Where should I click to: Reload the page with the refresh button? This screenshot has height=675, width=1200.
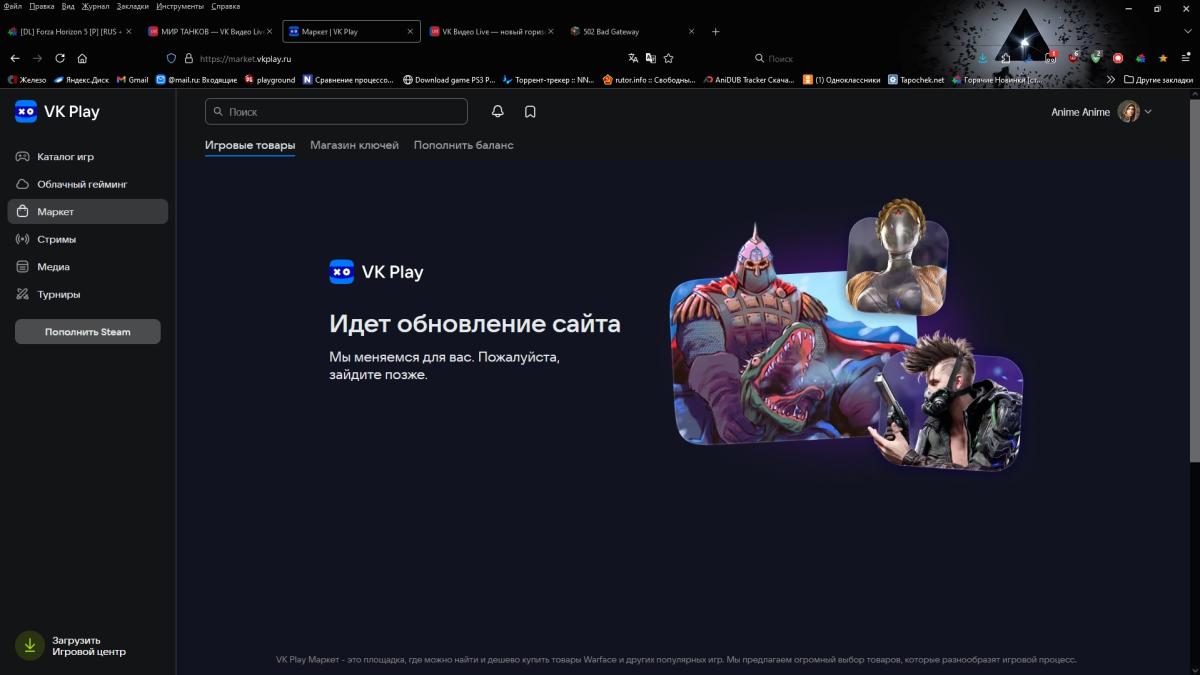60,58
